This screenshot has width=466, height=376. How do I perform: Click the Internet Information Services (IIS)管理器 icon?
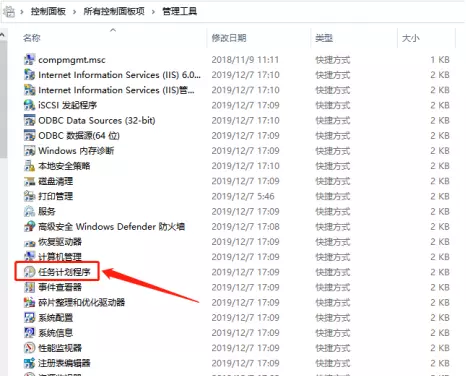click(x=29, y=90)
